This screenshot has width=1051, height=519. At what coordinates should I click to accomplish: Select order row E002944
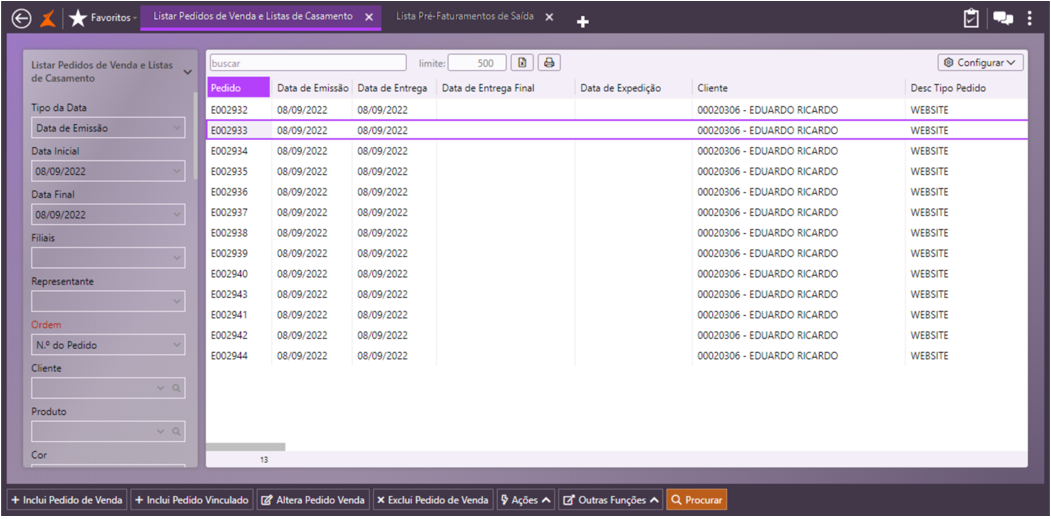(x=617, y=355)
